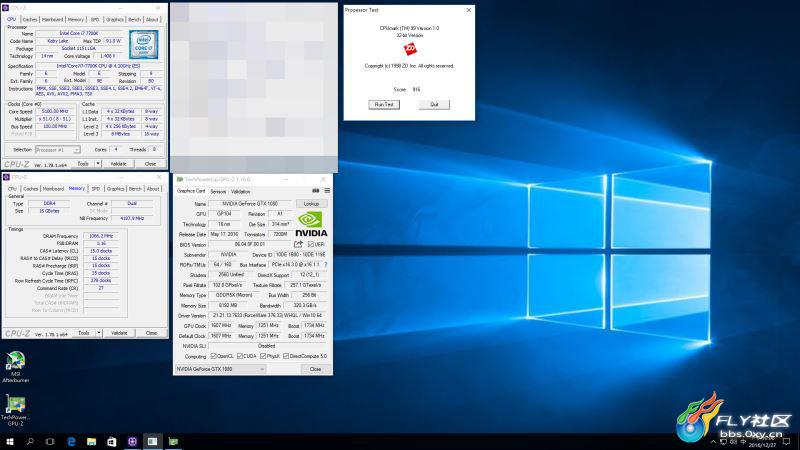
Task: Toggle the OpenCL checkbox
Action: tap(213, 356)
